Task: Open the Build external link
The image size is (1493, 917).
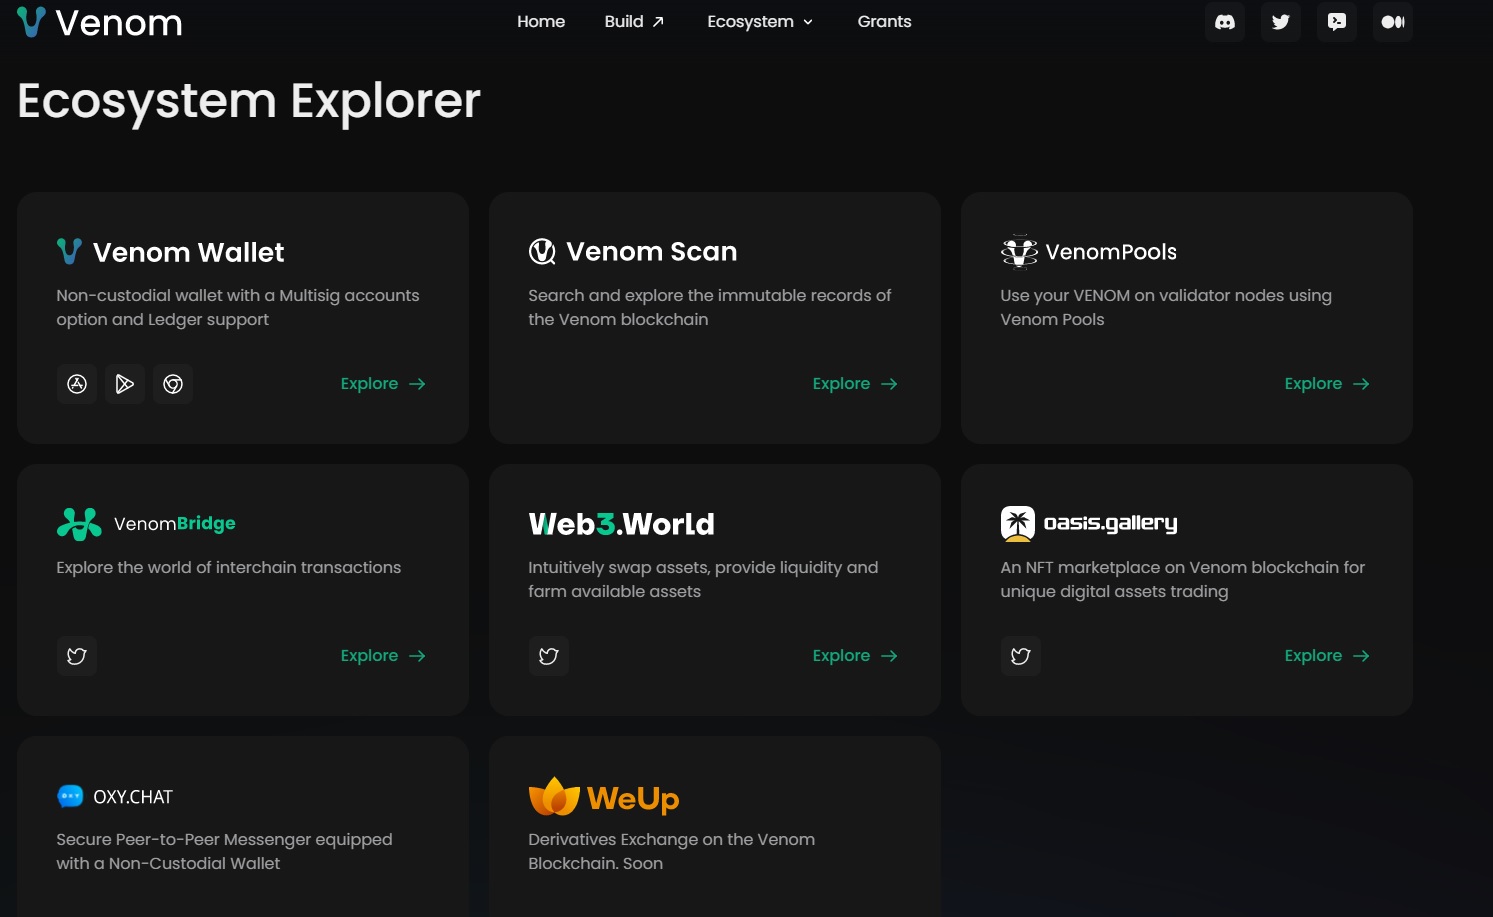Action: tap(634, 21)
